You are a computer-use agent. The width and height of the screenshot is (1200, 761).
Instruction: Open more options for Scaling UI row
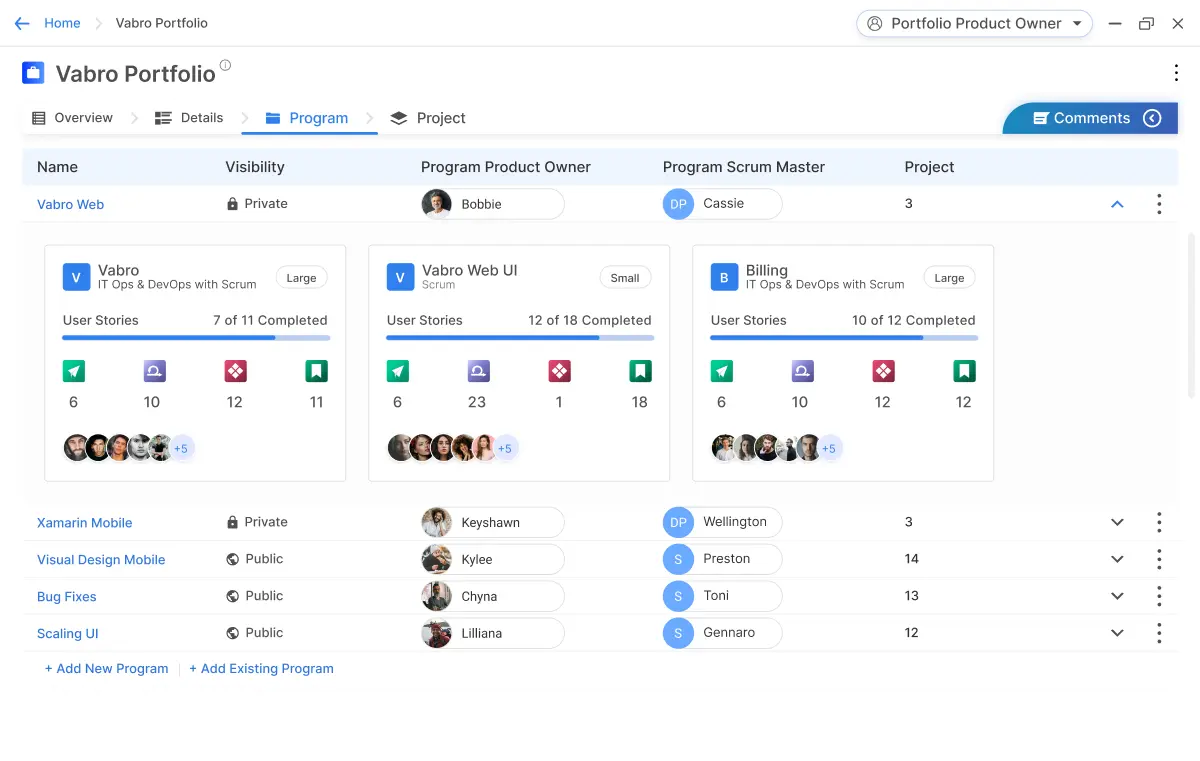coord(1159,633)
